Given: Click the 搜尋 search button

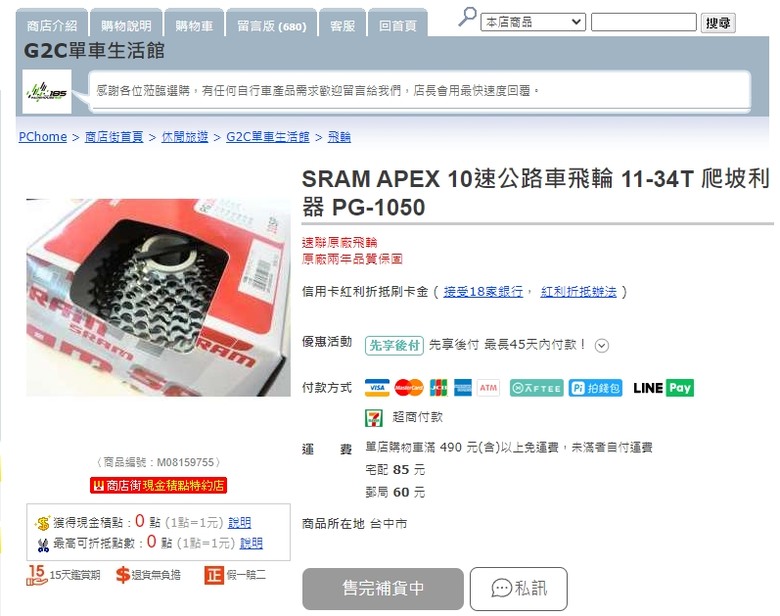Looking at the screenshot, I should coord(718,22).
